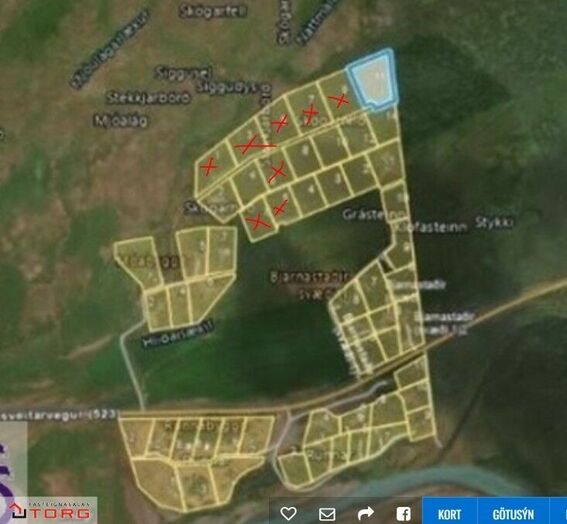
Task: Click the Bjarnastaðir label in map center
Action: 310,277
